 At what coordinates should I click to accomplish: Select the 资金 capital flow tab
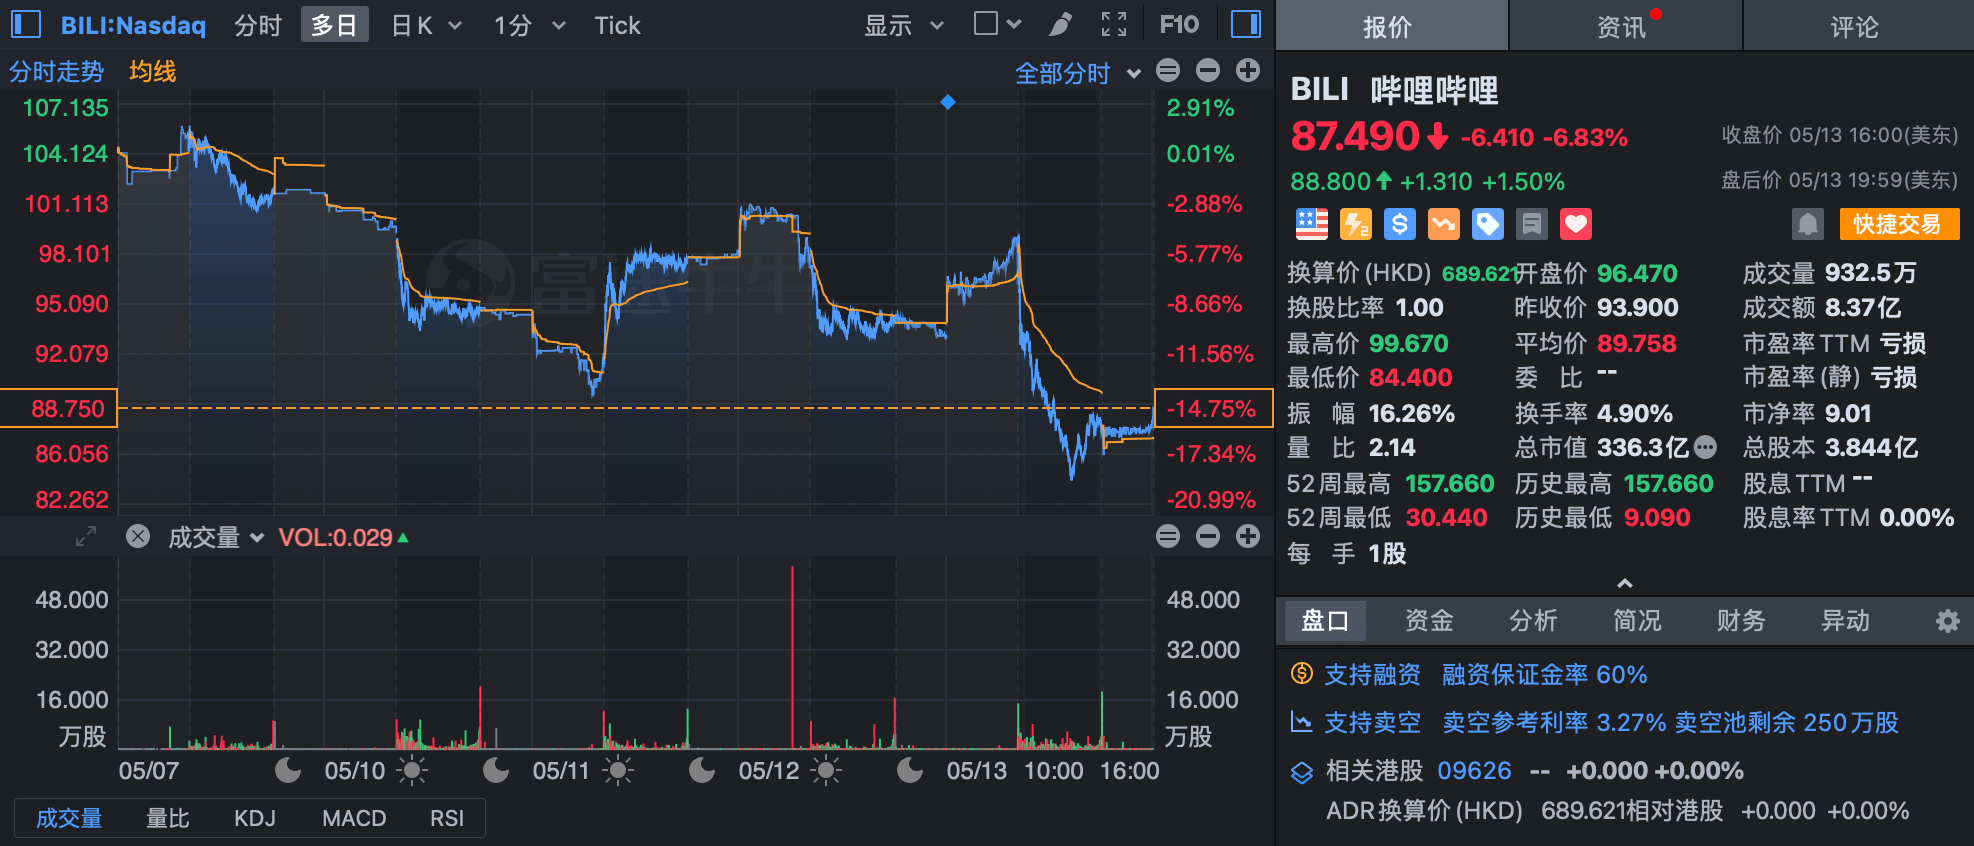coord(1429,621)
